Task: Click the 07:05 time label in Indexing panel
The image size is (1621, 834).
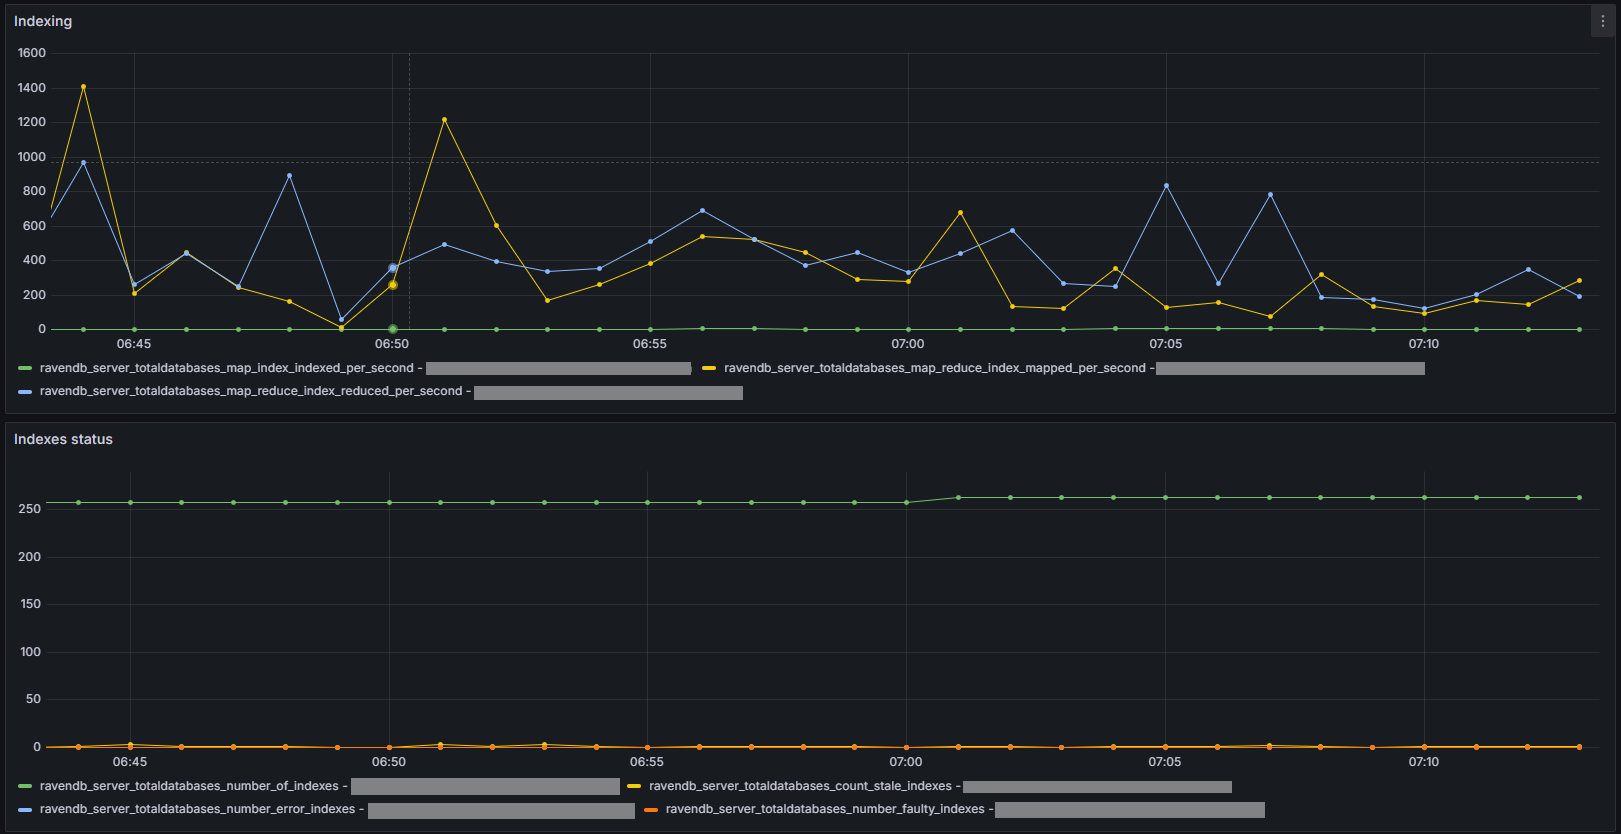Action: pyautogui.click(x=1166, y=344)
